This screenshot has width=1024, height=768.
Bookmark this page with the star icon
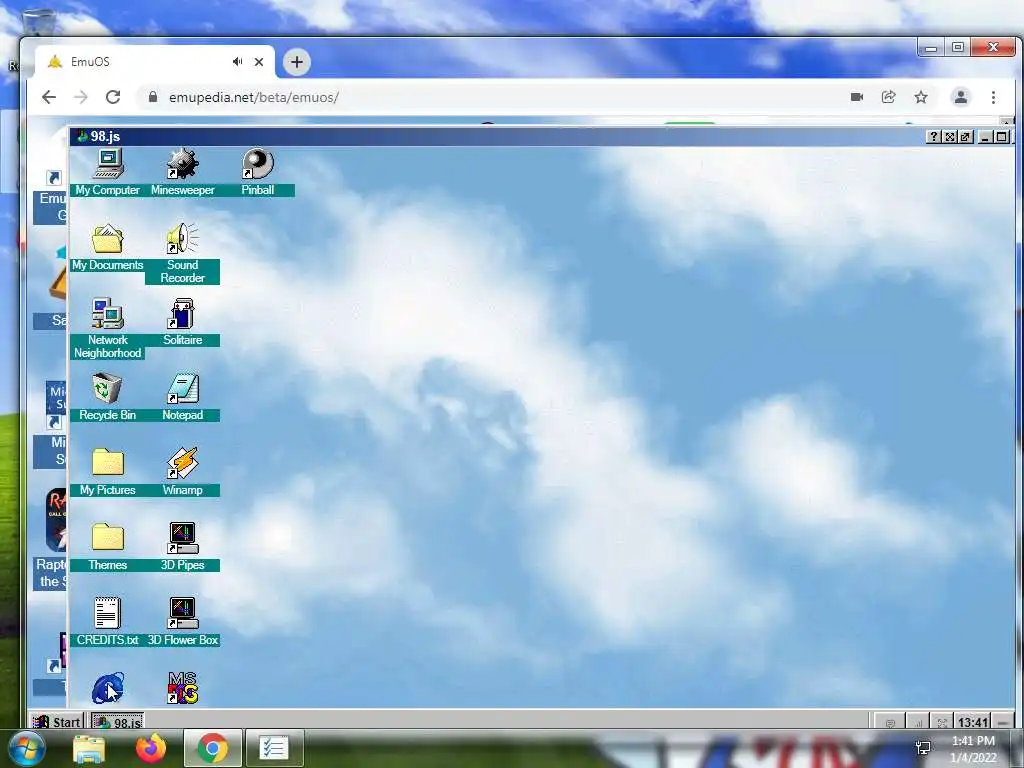tap(921, 97)
